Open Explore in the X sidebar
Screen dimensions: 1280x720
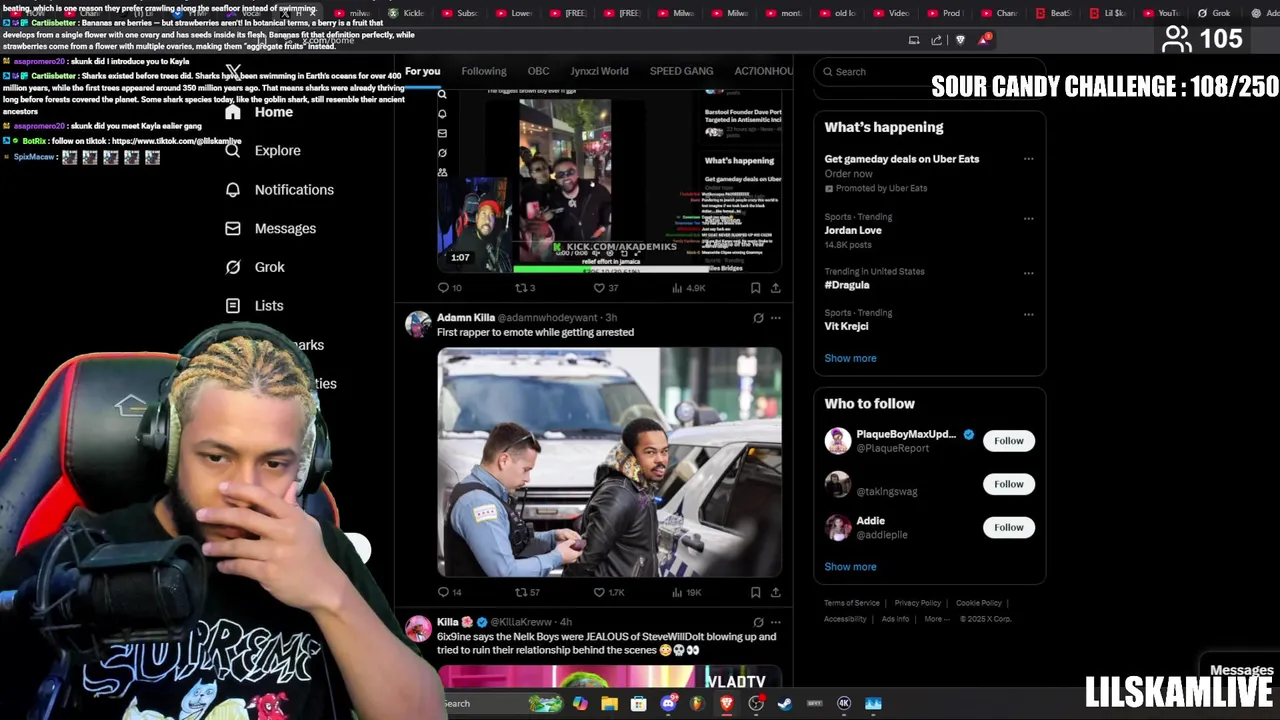pos(262,151)
